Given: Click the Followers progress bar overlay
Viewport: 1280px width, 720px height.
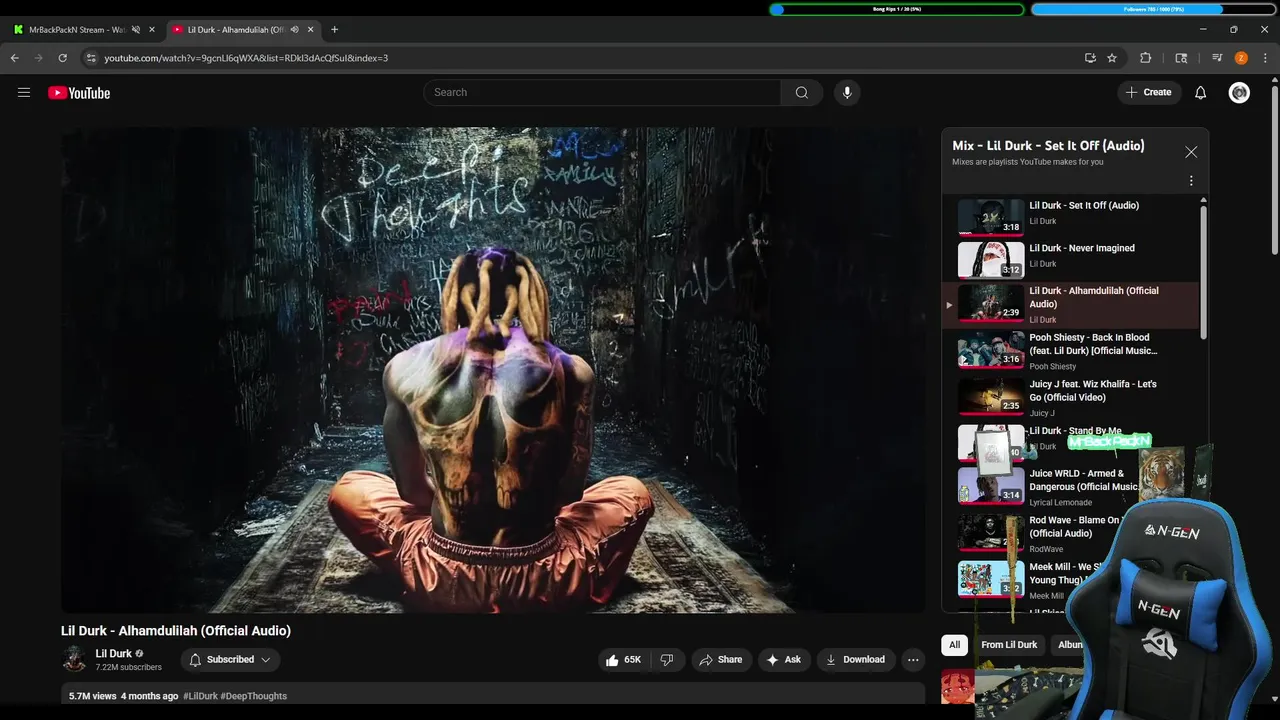Looking at the screenshot, I should point(1153,9).
